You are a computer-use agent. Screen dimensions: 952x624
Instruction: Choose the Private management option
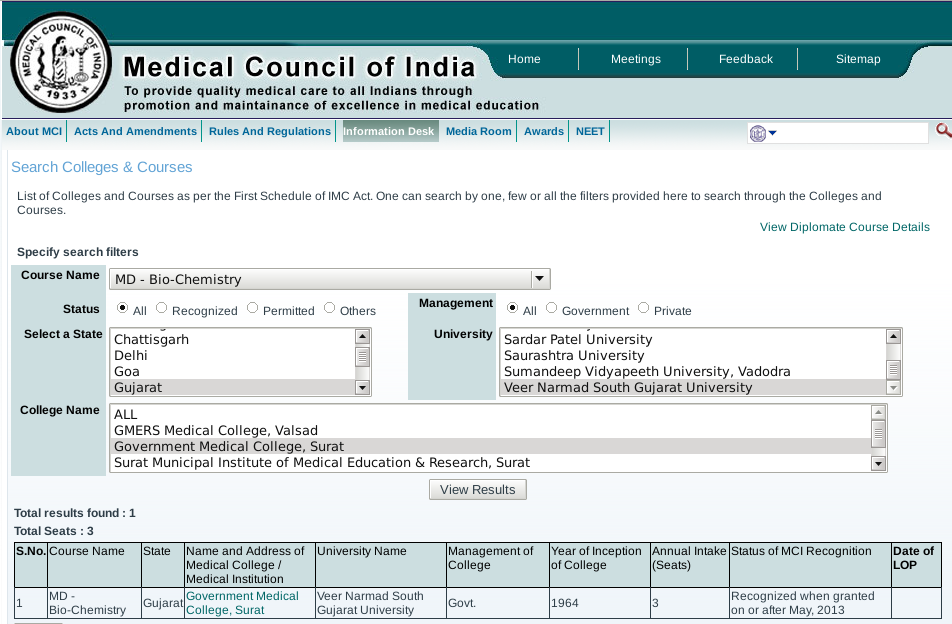[x=643, y=309]
